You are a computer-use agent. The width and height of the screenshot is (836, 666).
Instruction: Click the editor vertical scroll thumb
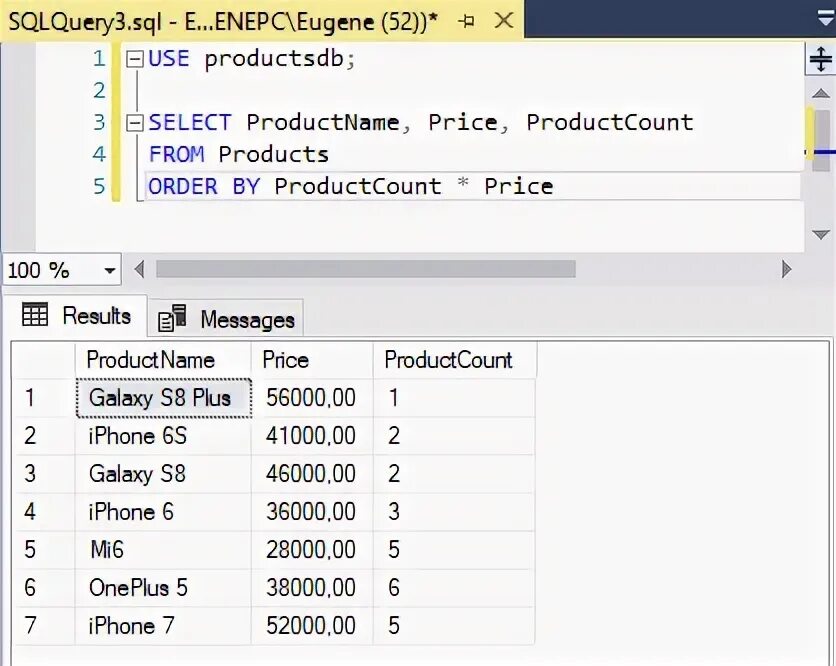coord(821,140)
